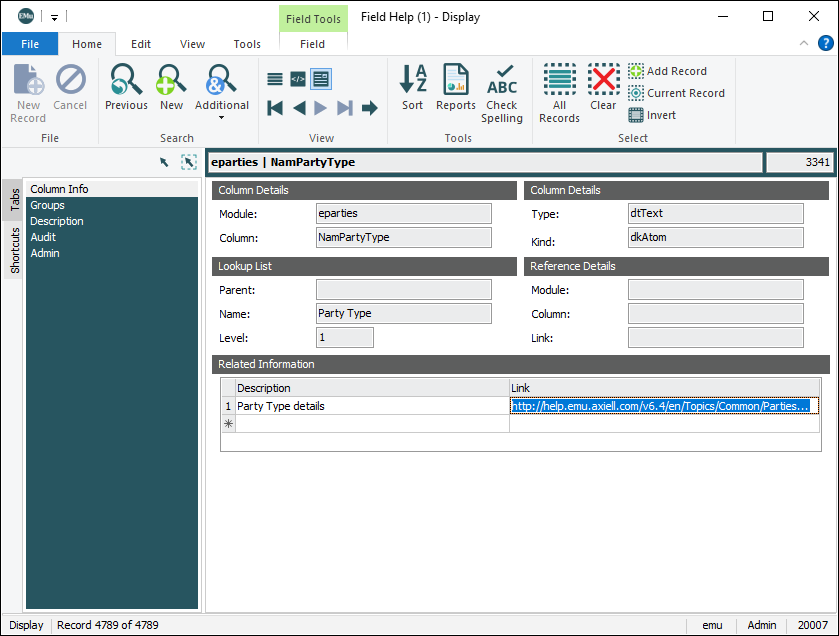This screenshot has width=839, height=636.
Task: Start a New search
Action: pyautogui.click(x=170, y=90)
